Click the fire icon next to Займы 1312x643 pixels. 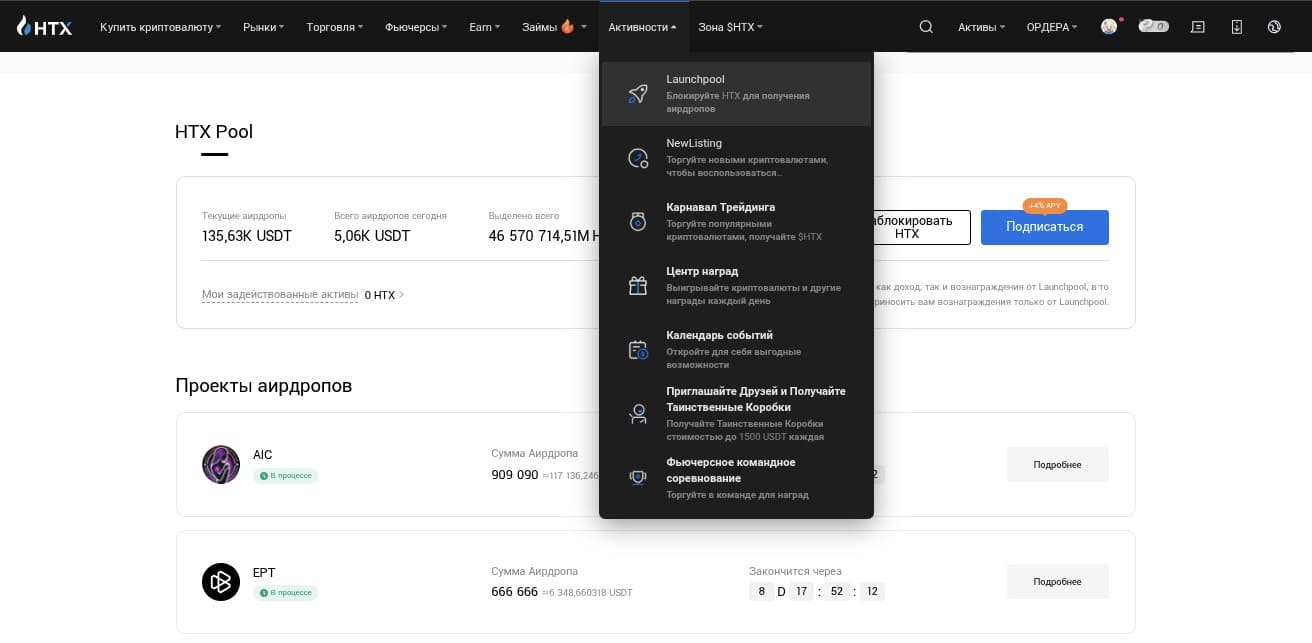coord(568,26)
